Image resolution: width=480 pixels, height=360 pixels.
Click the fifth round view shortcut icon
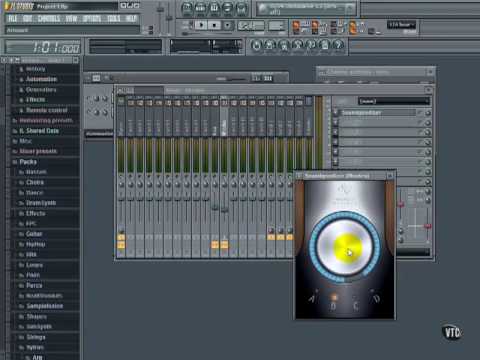(241, 8)
